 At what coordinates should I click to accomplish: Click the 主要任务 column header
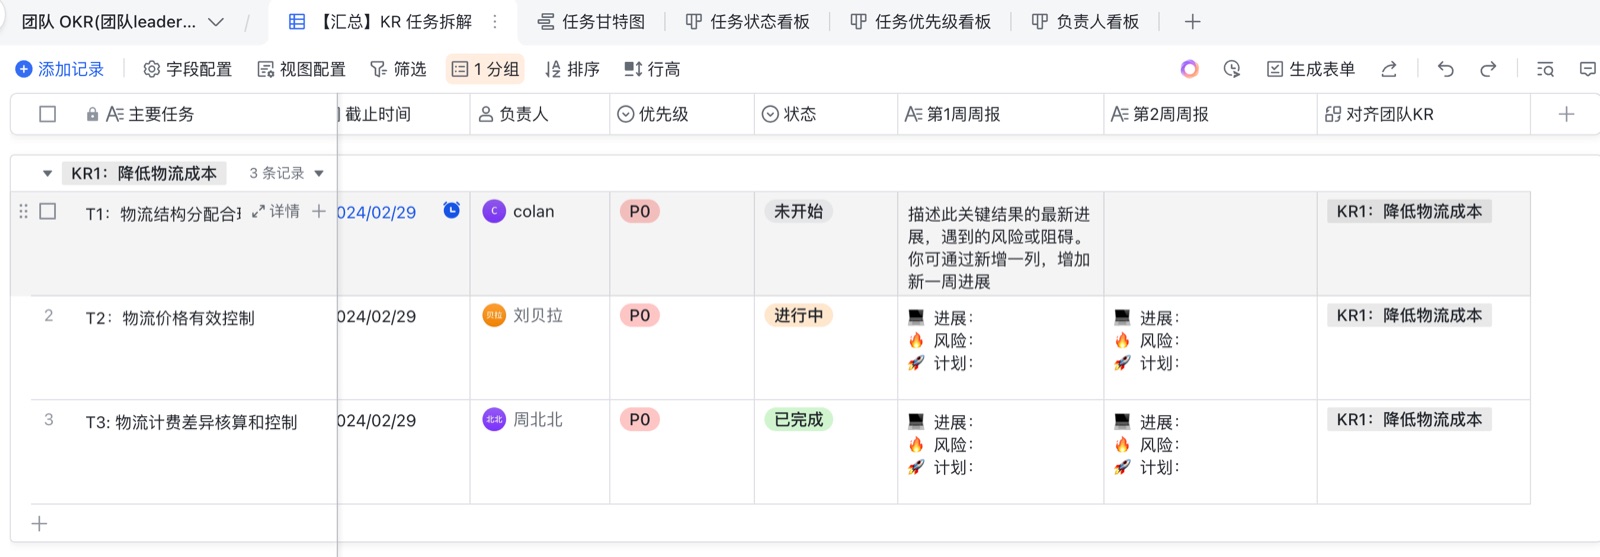(150, 114)
